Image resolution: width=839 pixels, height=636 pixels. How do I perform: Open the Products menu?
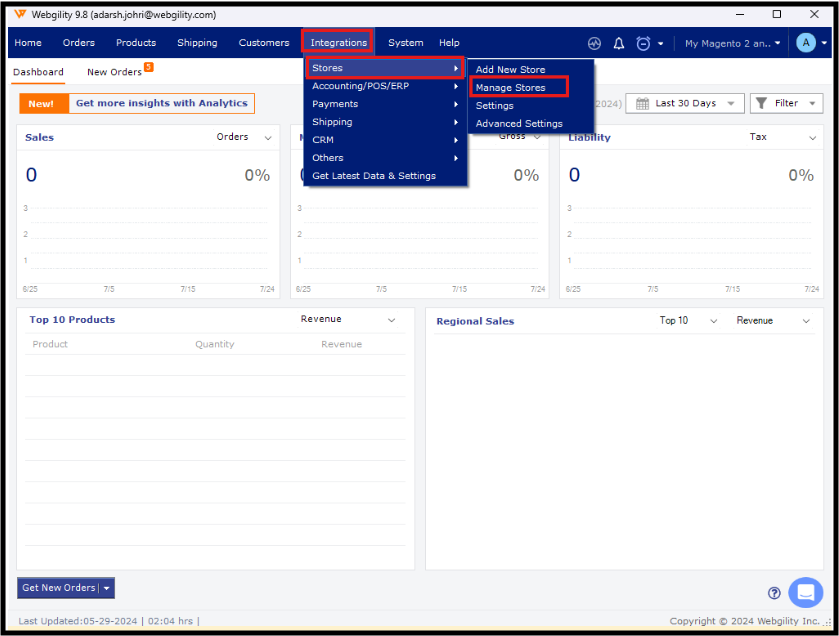click(136, 43)
